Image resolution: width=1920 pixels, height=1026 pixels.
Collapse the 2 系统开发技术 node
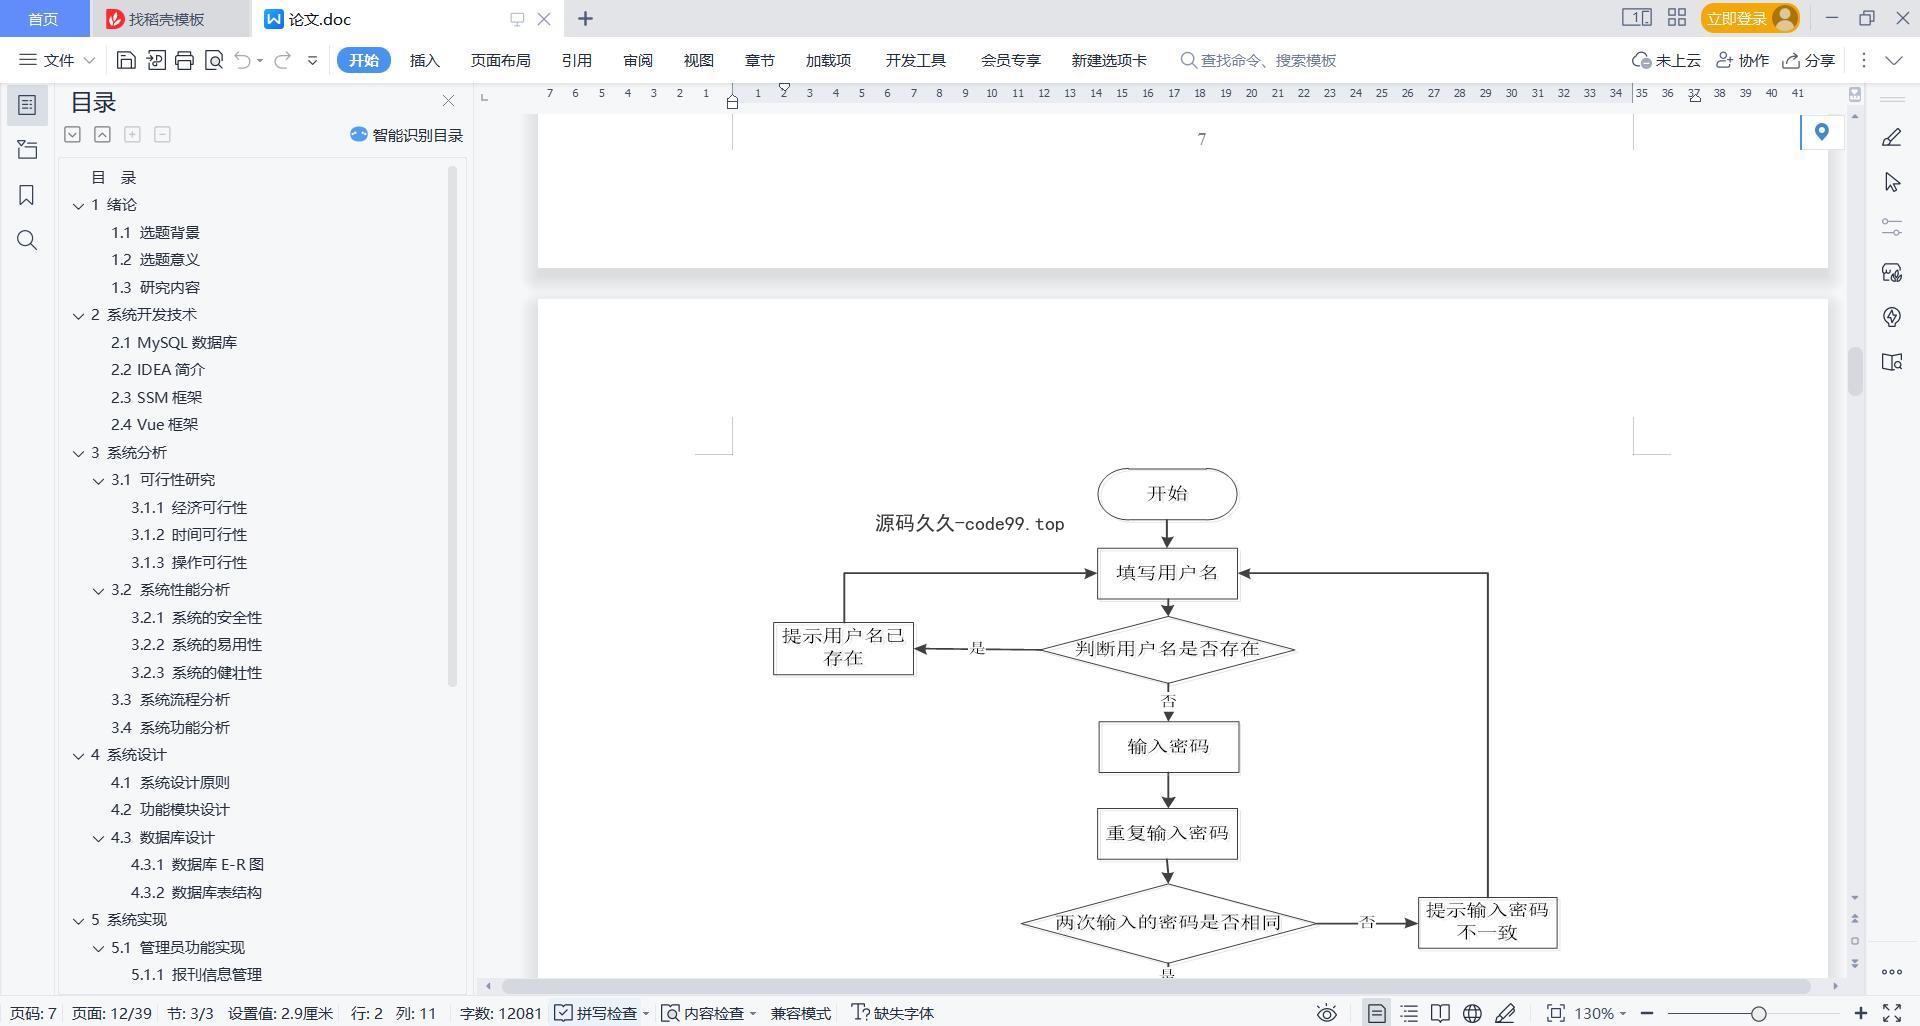[x=79, y=315]
